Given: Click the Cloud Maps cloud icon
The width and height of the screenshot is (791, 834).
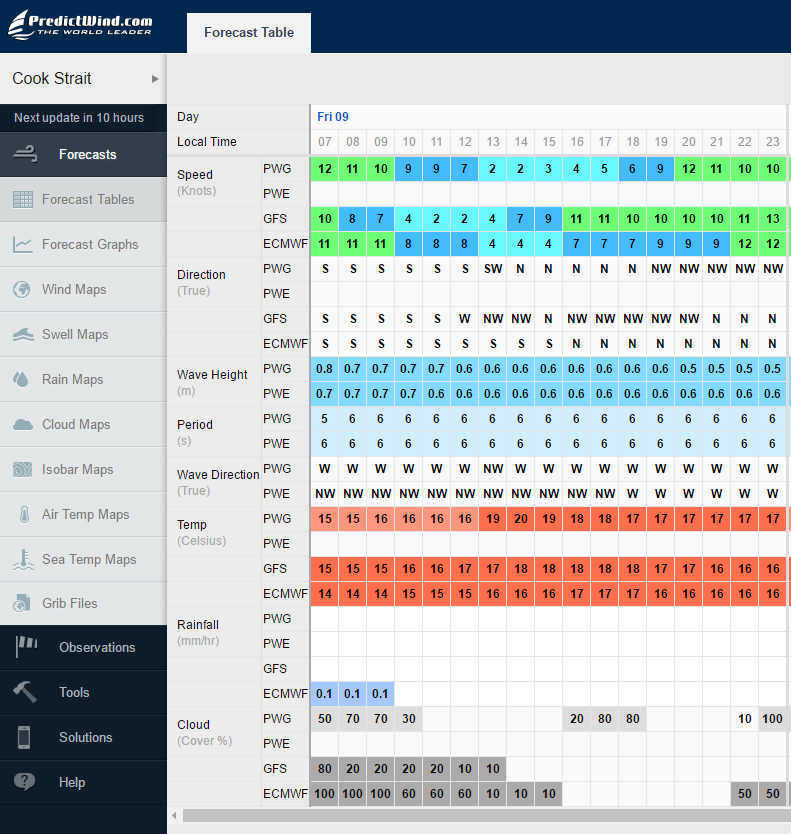Looking at the screenshot, I should [x=23, y=424].
